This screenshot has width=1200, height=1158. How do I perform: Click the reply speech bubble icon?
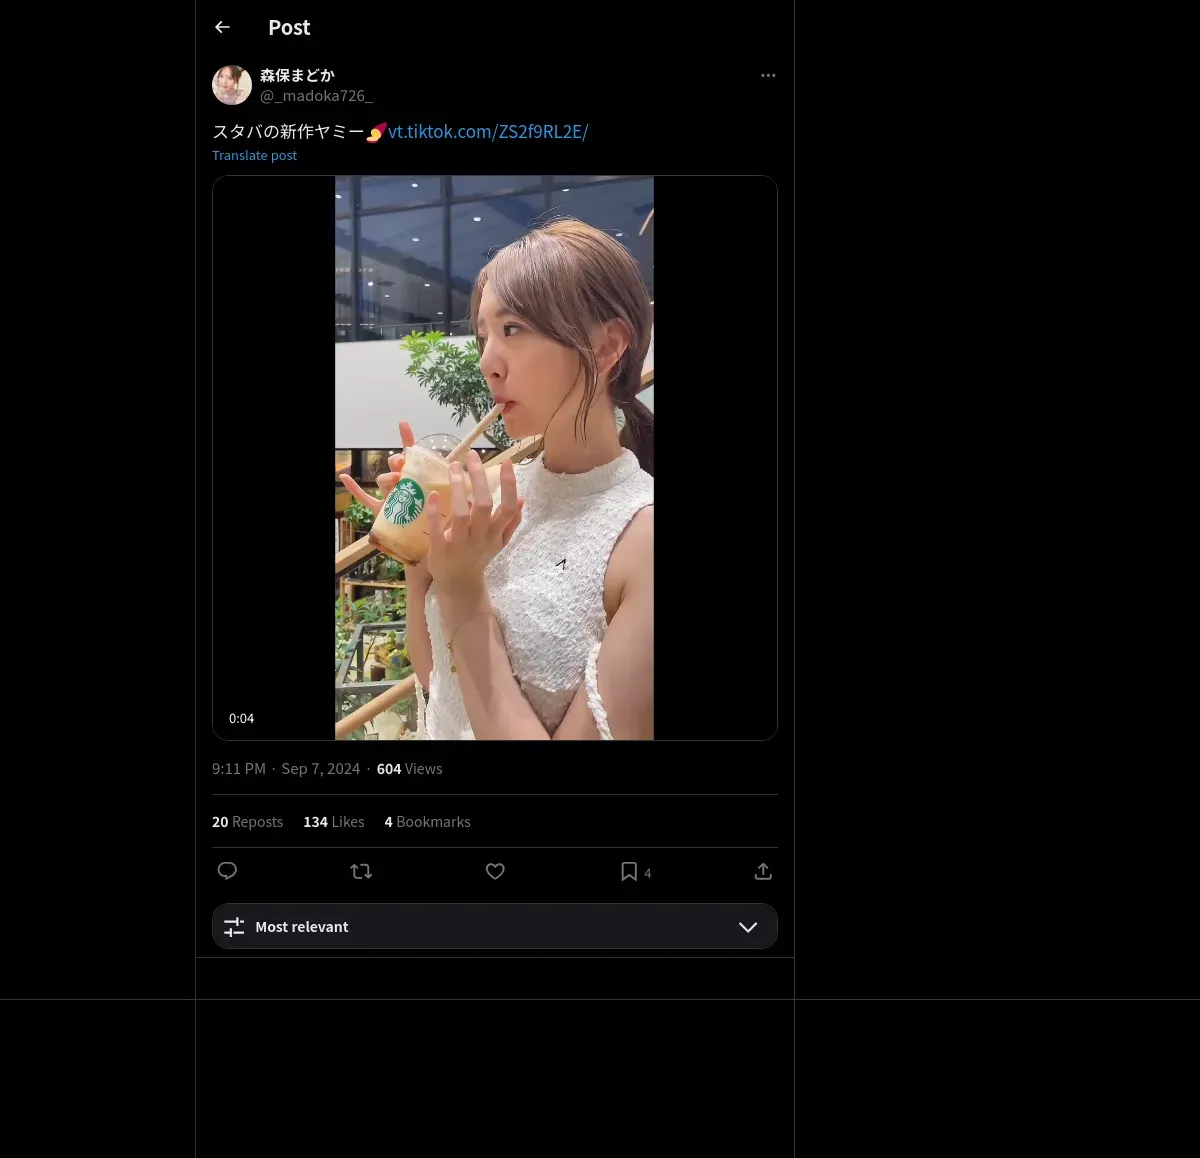point(227,871)
